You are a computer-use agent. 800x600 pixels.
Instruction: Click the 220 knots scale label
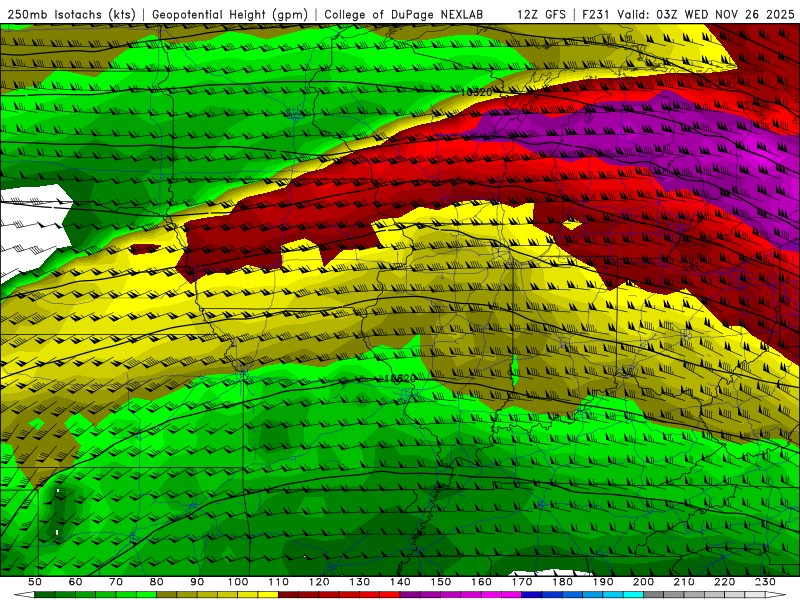[x=724, y=582]
